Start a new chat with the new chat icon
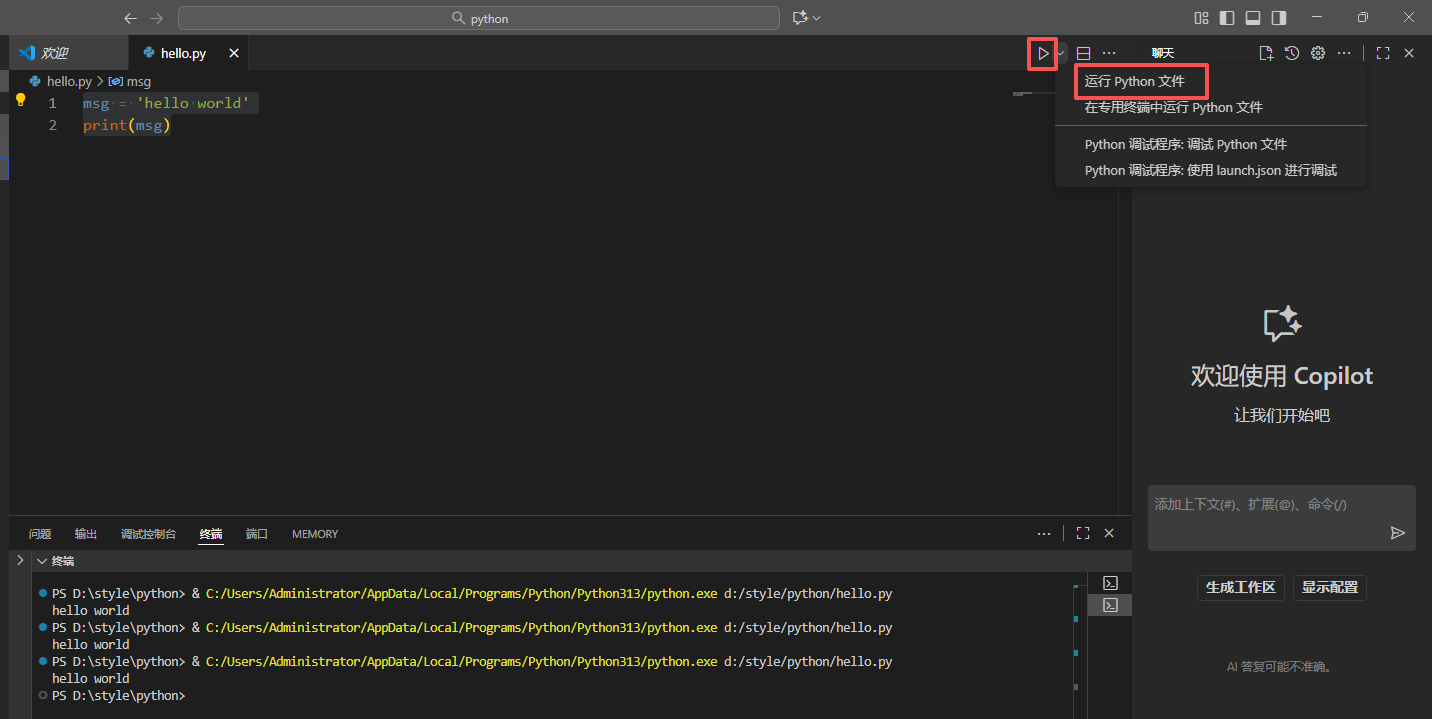The width and height of the screenshot is (1432, 719). 1266,53
